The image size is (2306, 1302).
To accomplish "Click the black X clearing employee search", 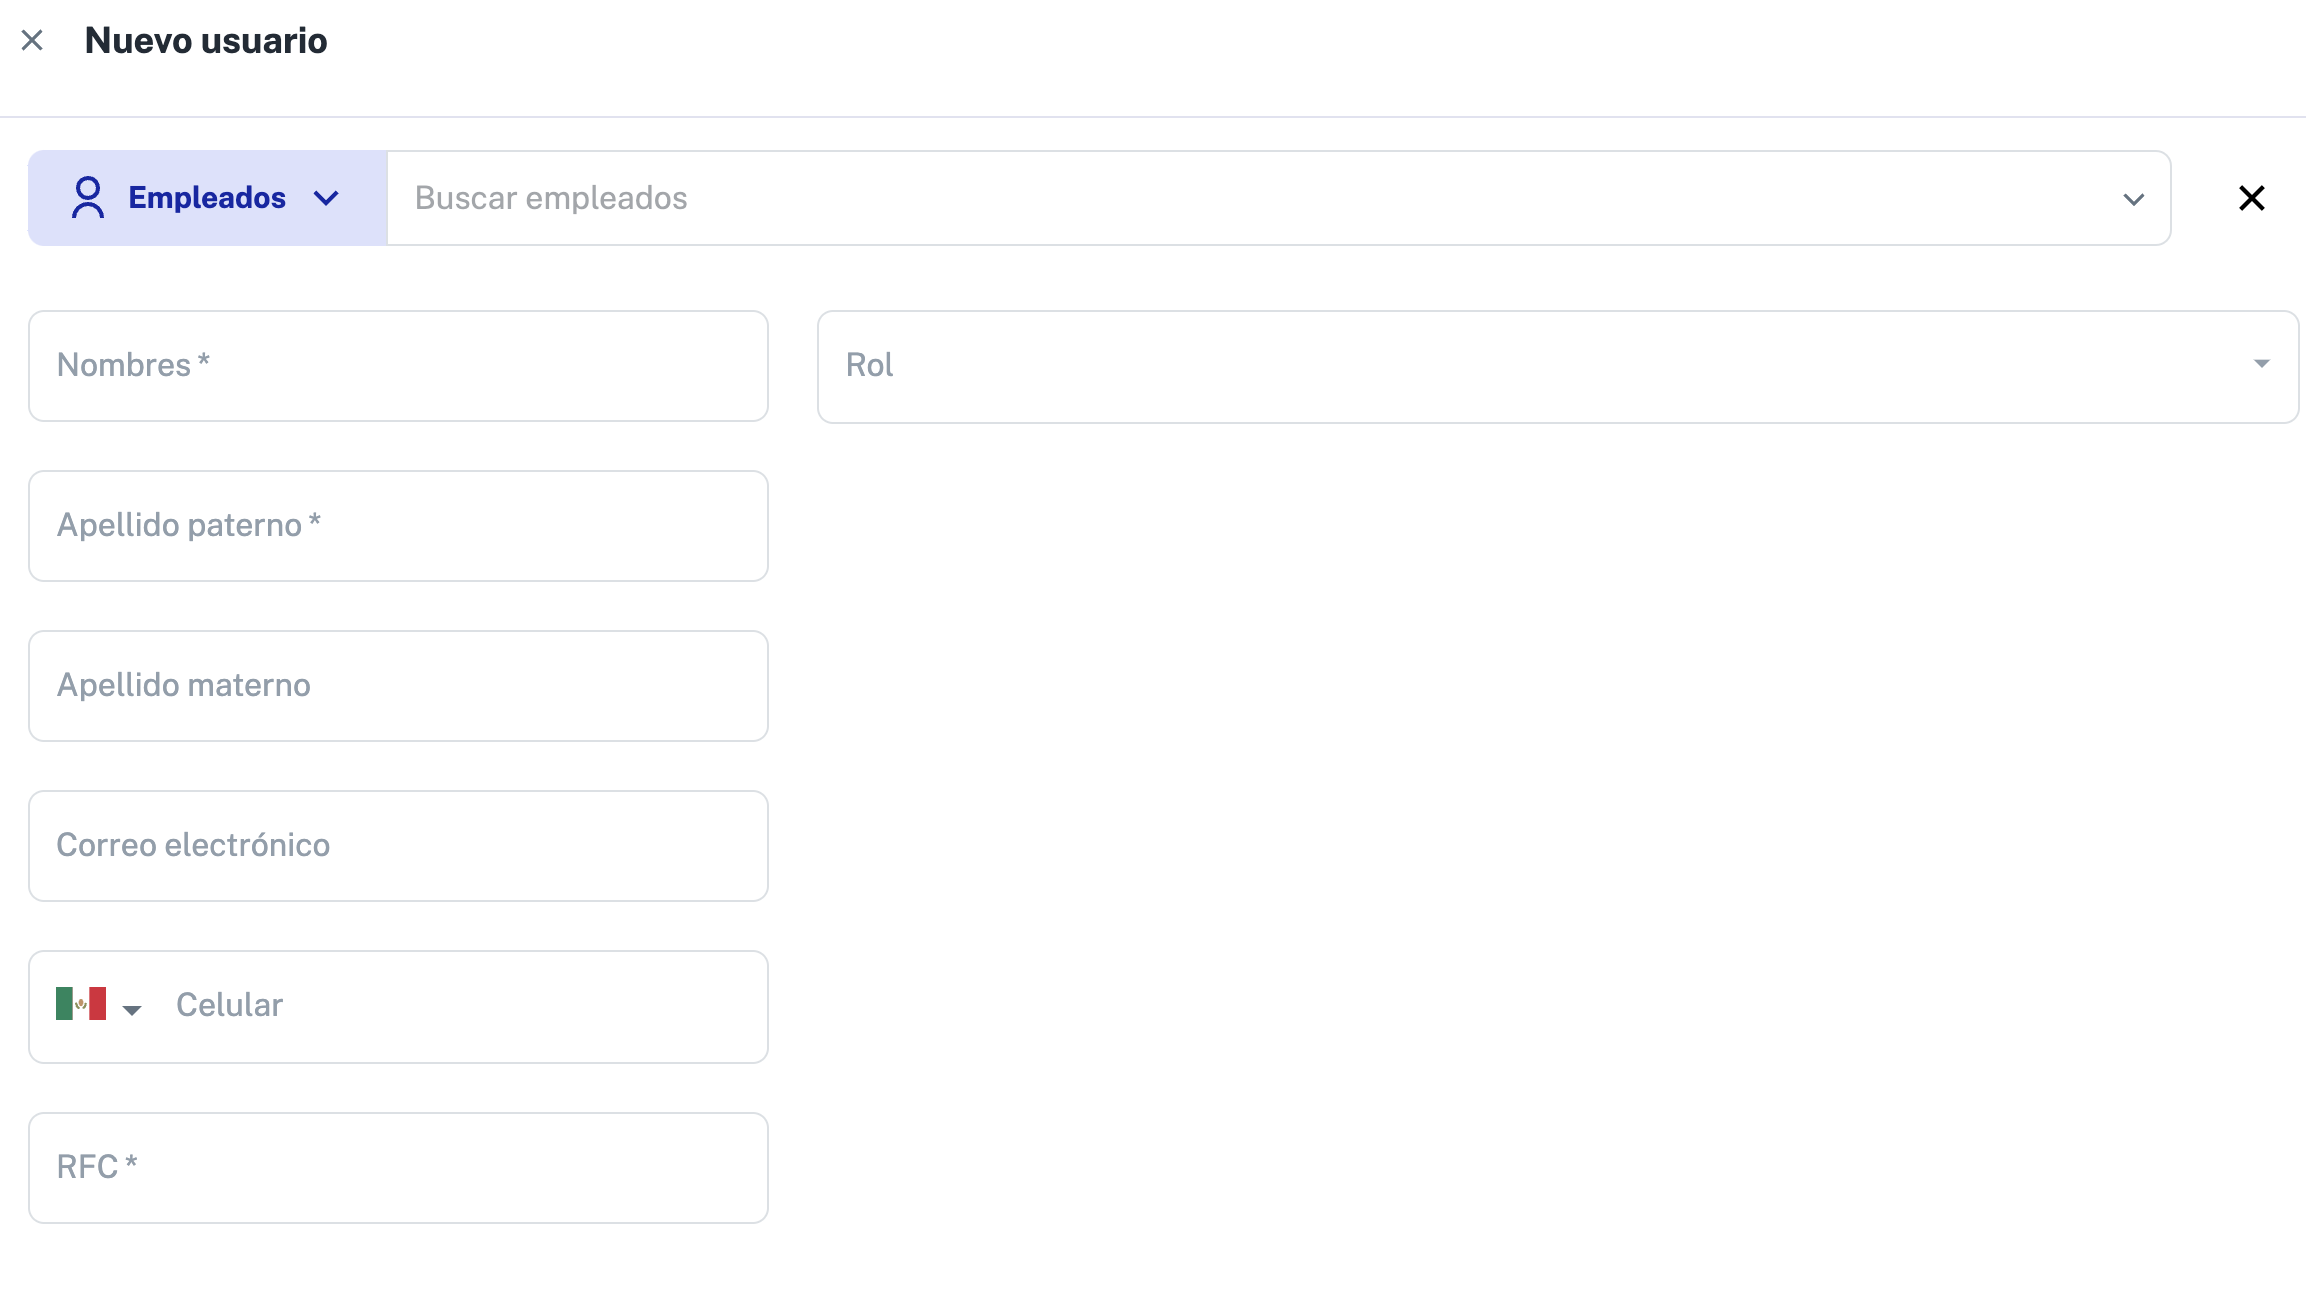I will tap(2252, 198).
